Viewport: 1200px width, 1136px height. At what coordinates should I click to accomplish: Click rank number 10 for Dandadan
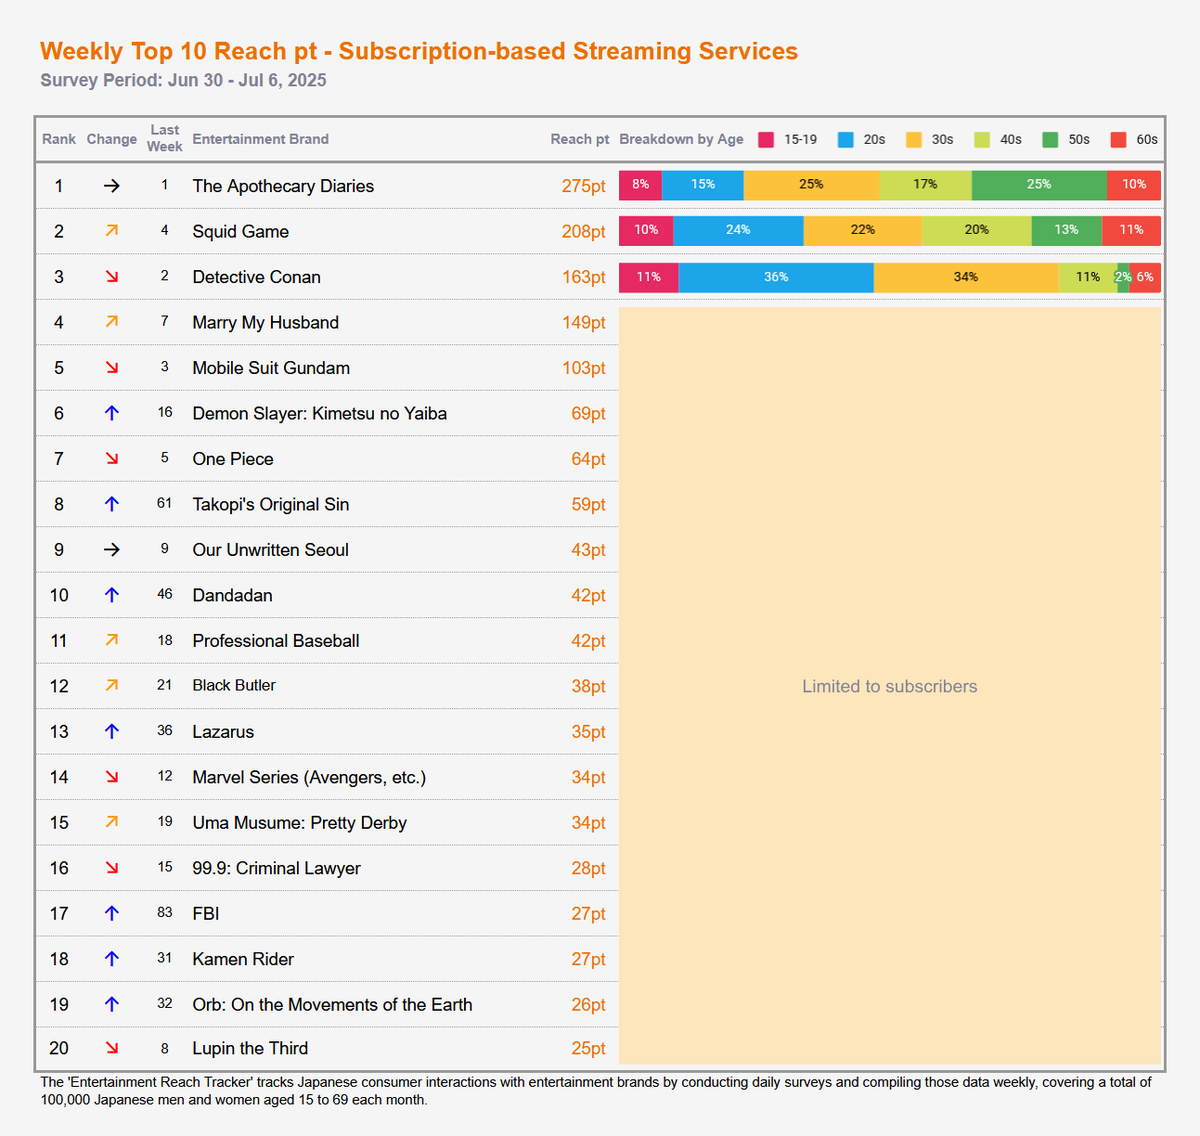(59, 595)
